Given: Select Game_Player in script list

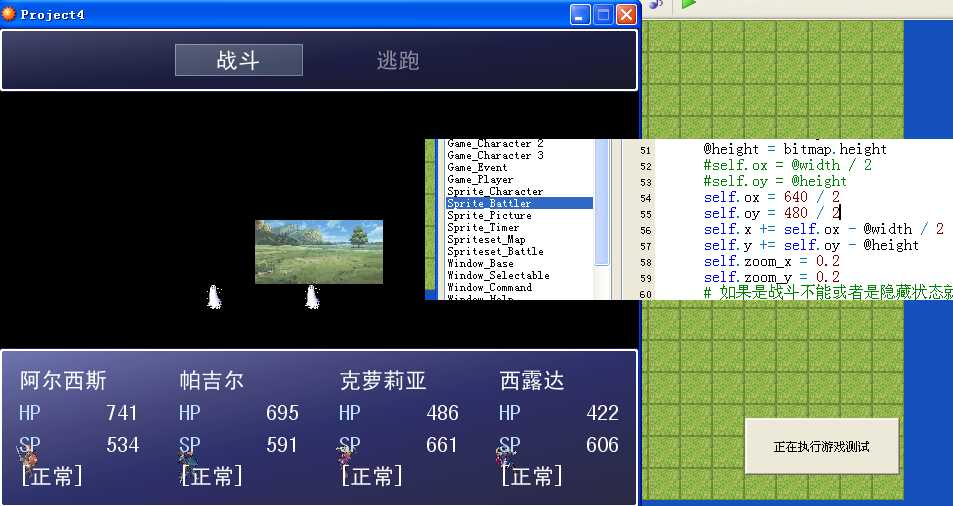Looking at the screenshot, I should click(480, 180).
